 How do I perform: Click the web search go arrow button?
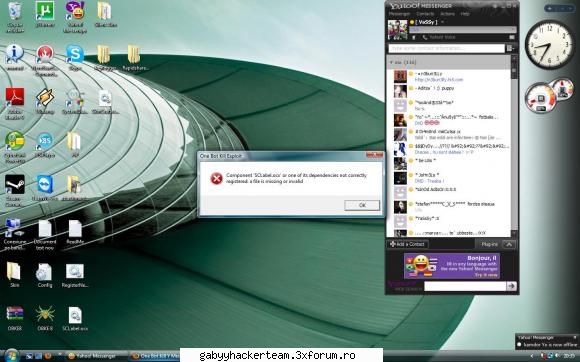coord(512,286)
